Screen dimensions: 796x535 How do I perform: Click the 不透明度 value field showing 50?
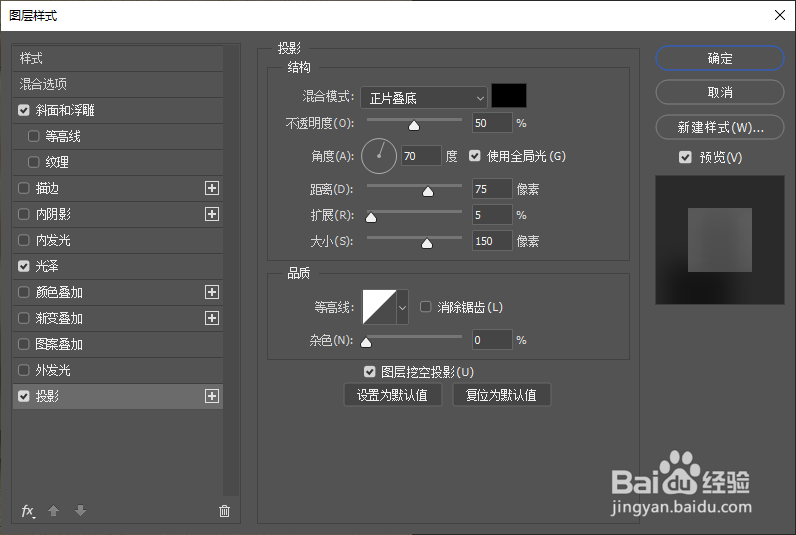point(492,123)
